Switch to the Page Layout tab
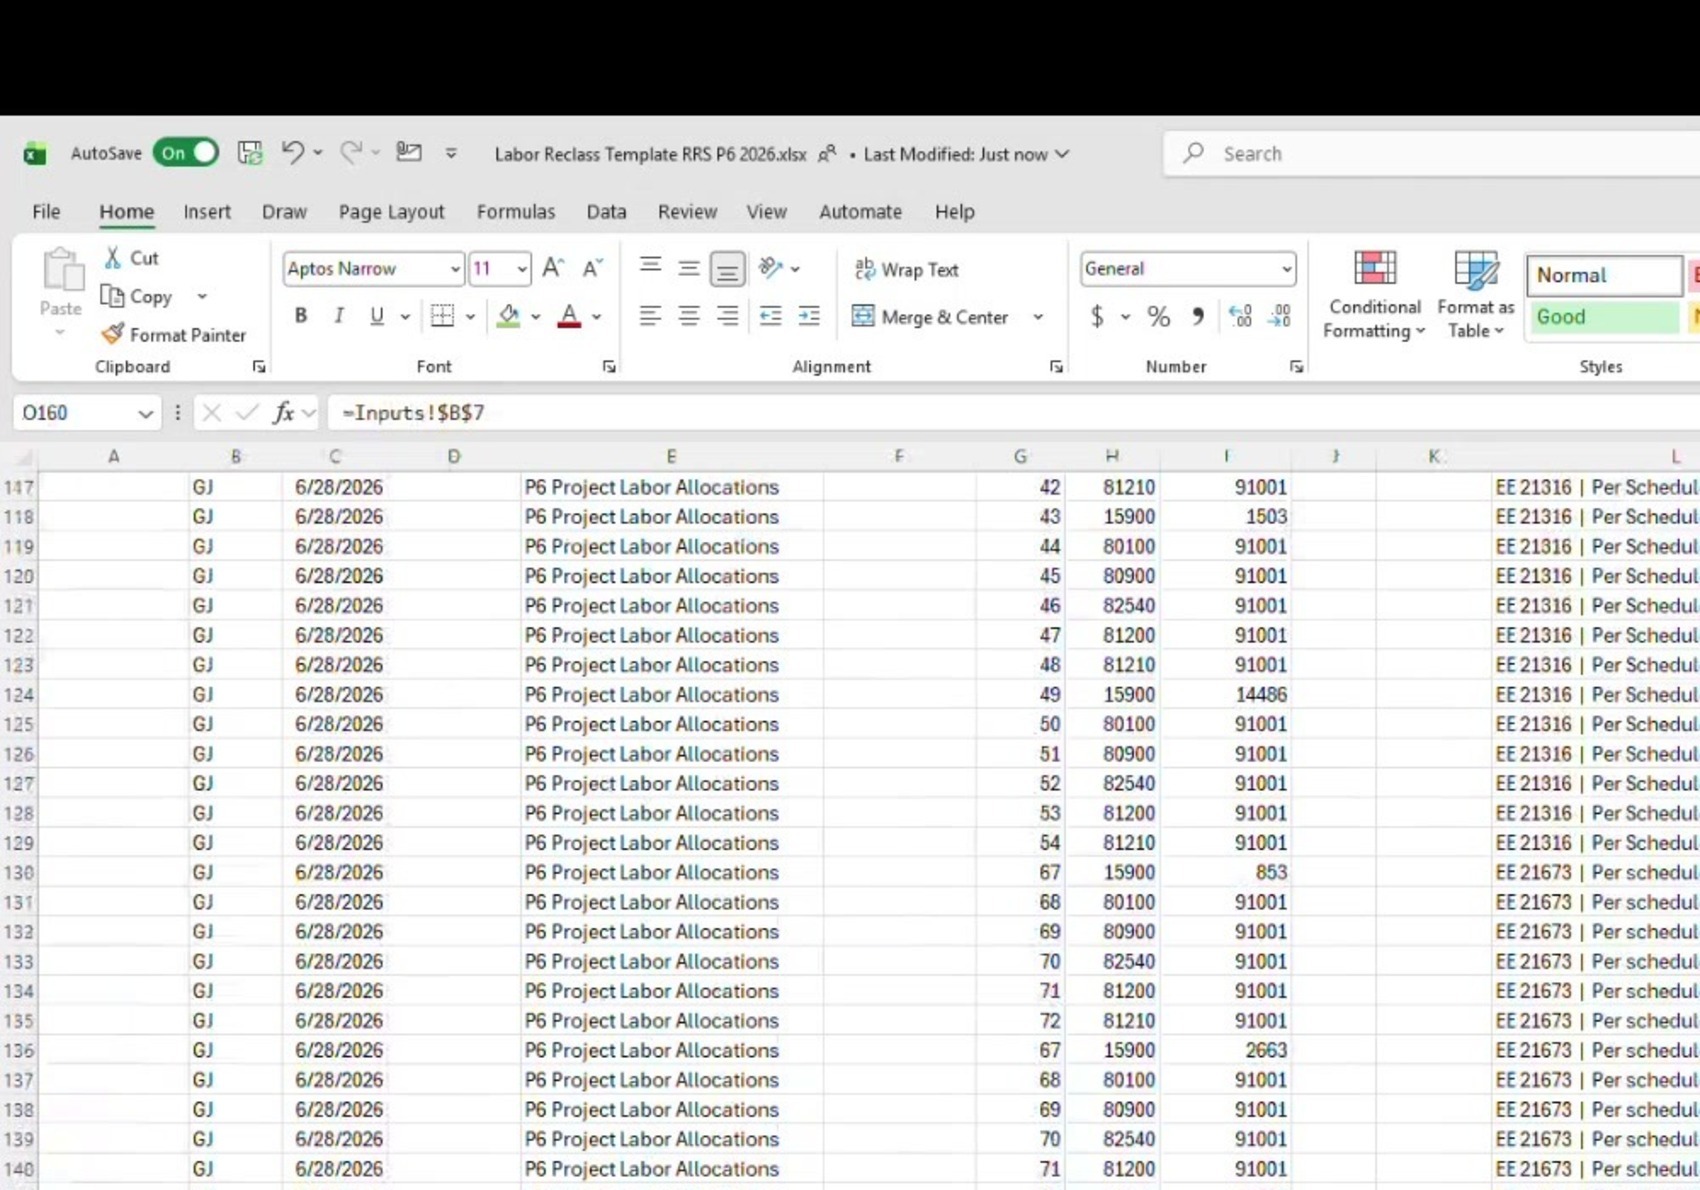Viewport: 1700px width, 1190px height. pyautogui.click(x=391, y=211)
